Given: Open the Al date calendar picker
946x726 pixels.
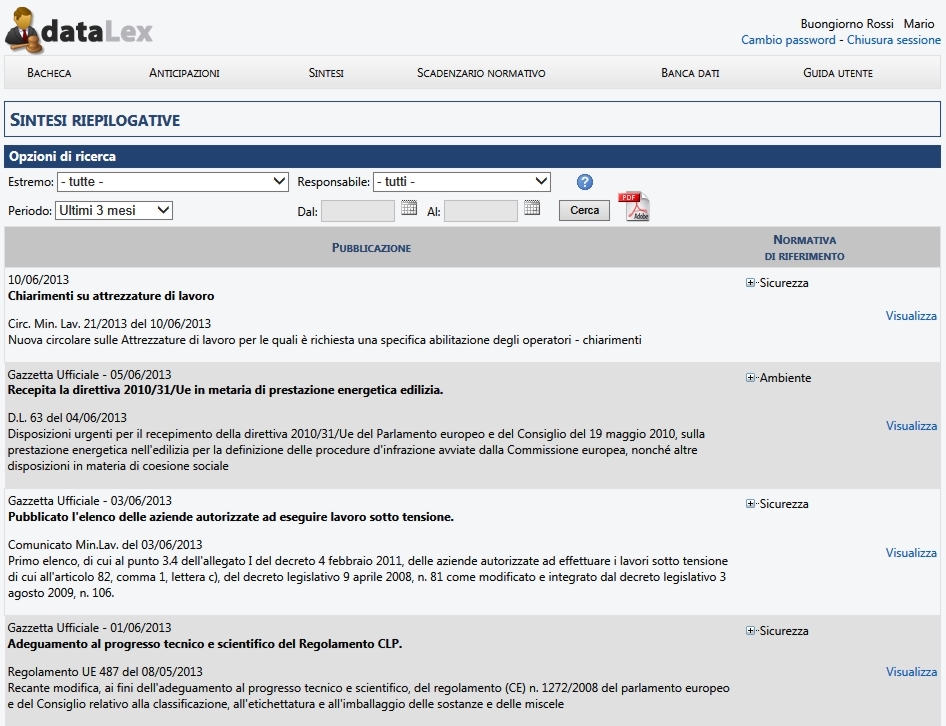Looking at the screenshot, I should (532, 208).
